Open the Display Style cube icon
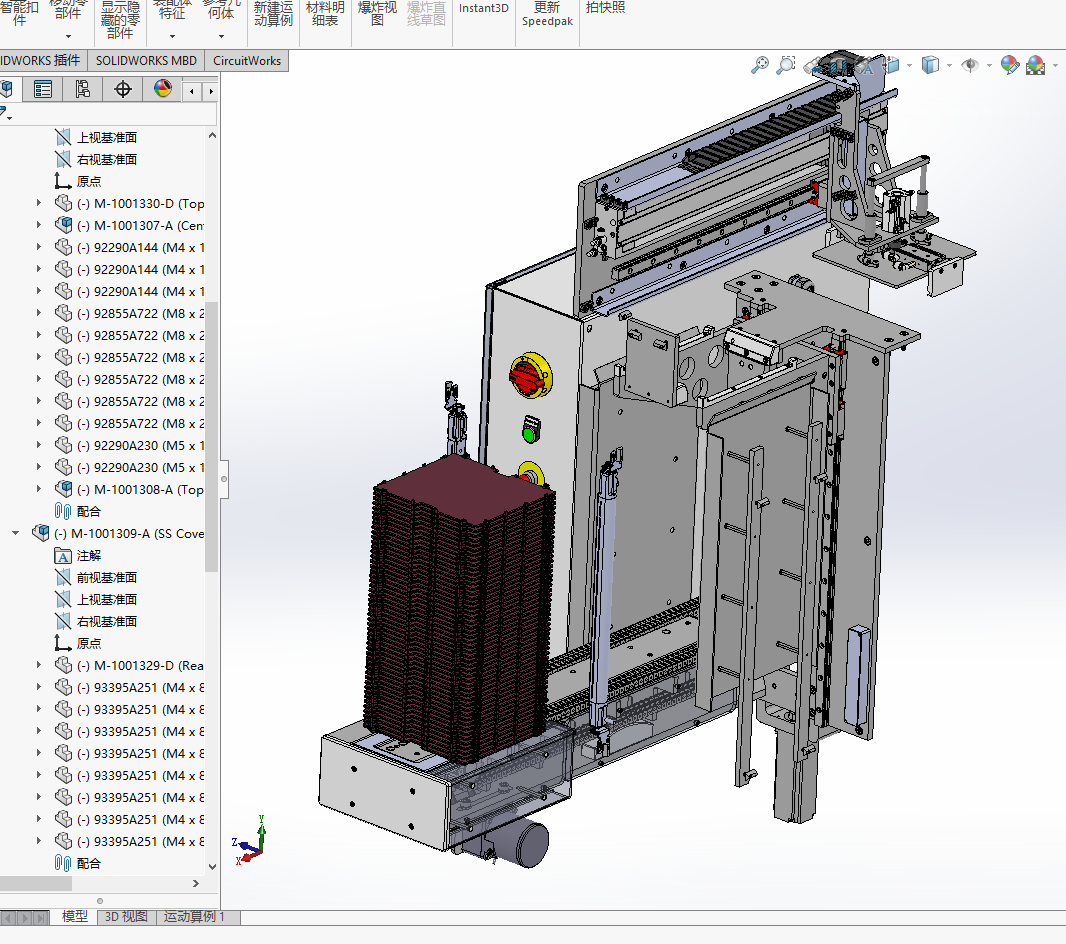This screenshot has height=944, width=1066. (930, 65)
